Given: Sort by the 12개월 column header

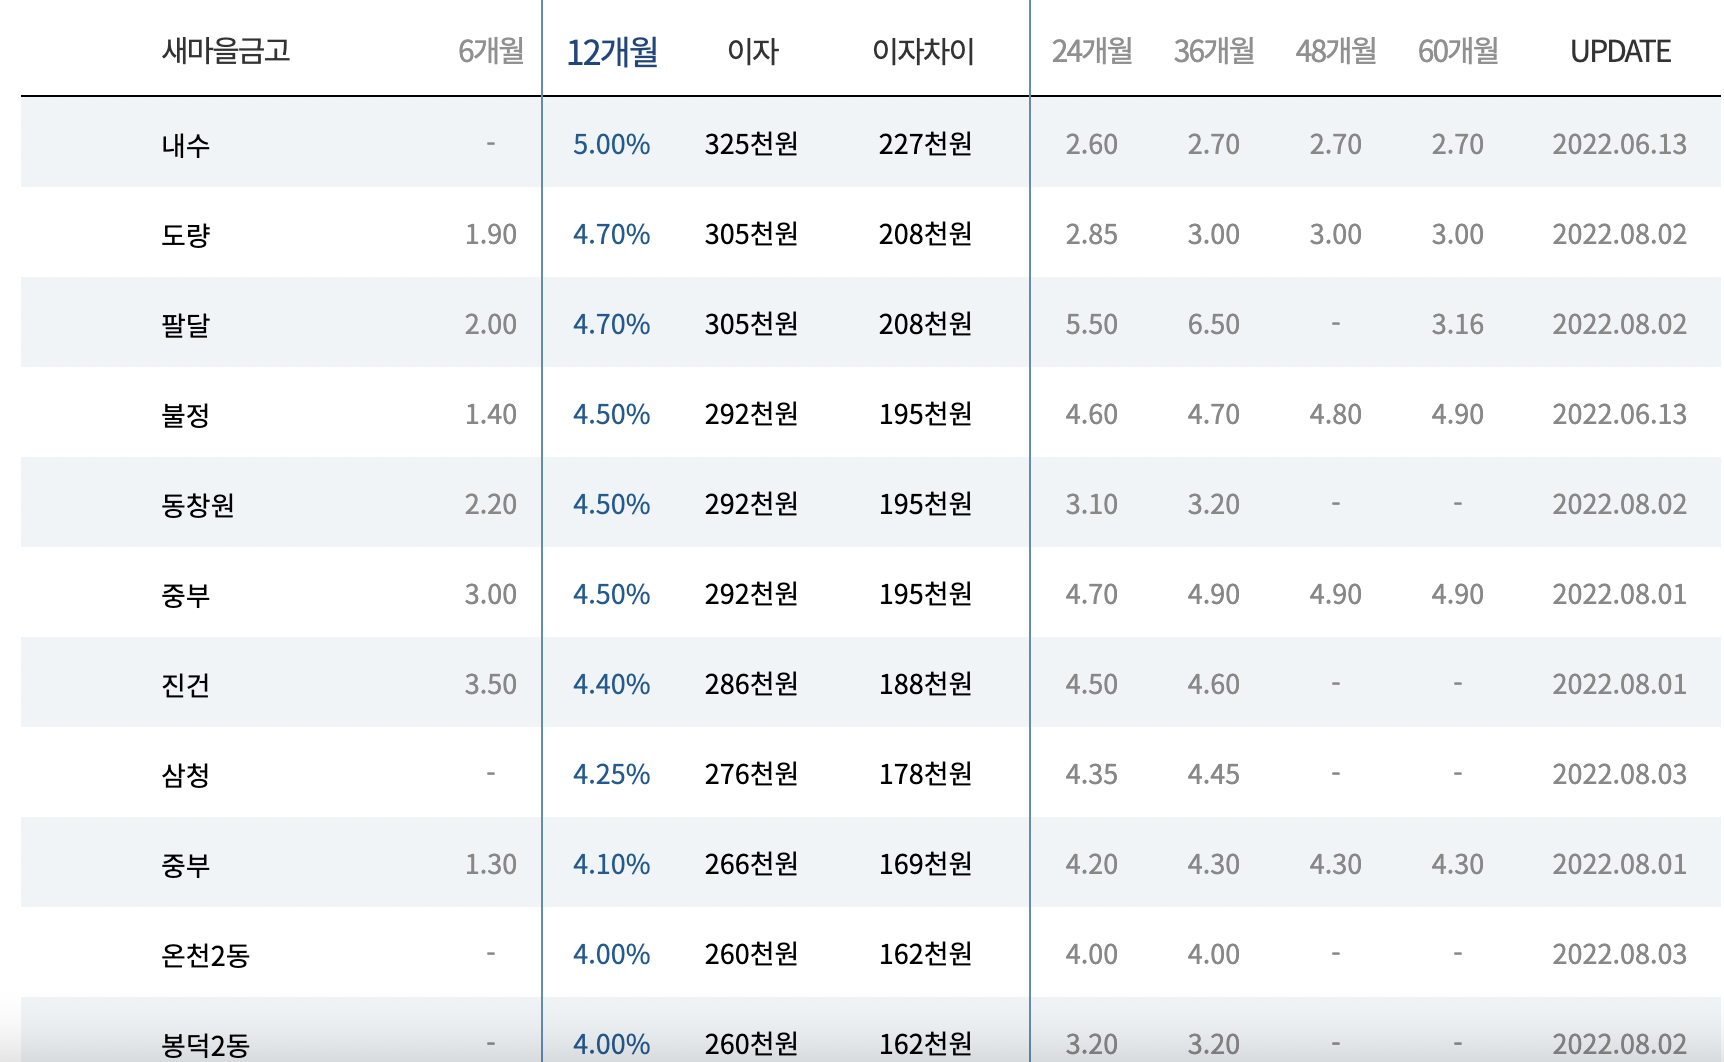Looking at the screenshot, I should click(x=612, y=51).
